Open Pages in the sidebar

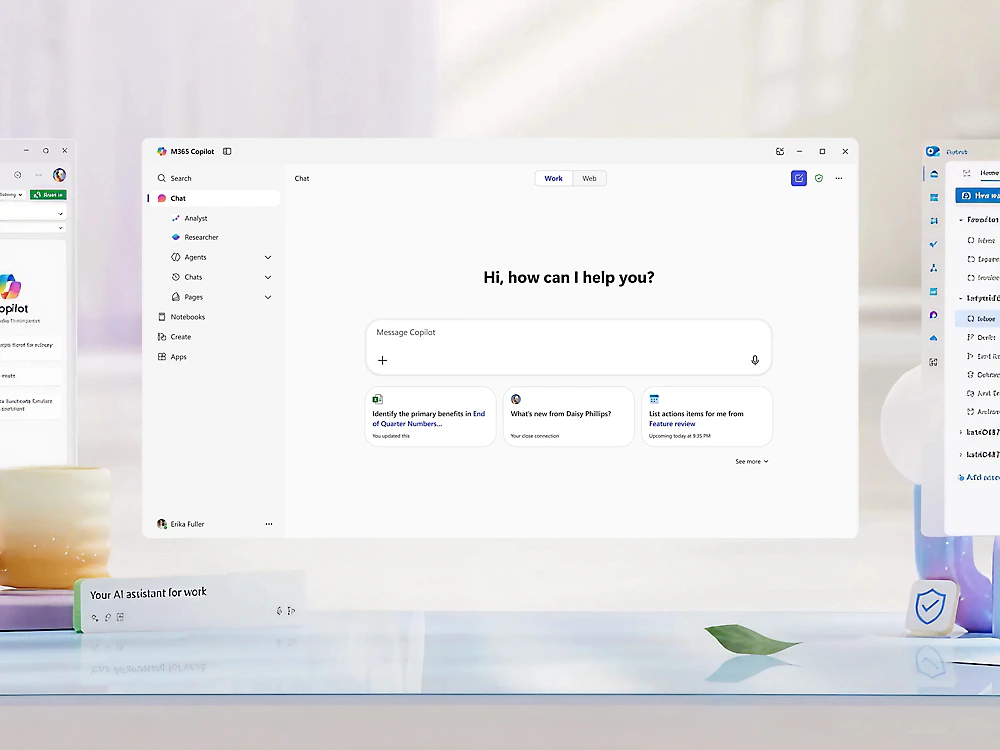(188, 297)
